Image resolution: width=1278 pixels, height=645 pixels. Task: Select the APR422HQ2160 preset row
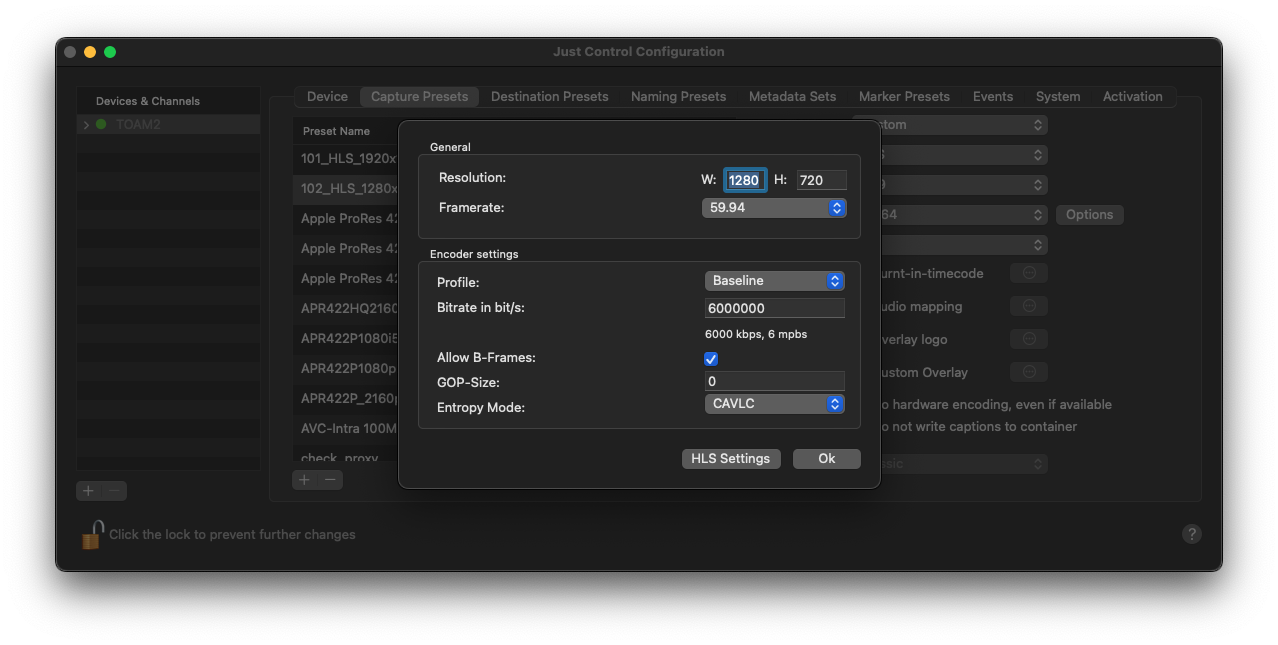pos(347,308)
